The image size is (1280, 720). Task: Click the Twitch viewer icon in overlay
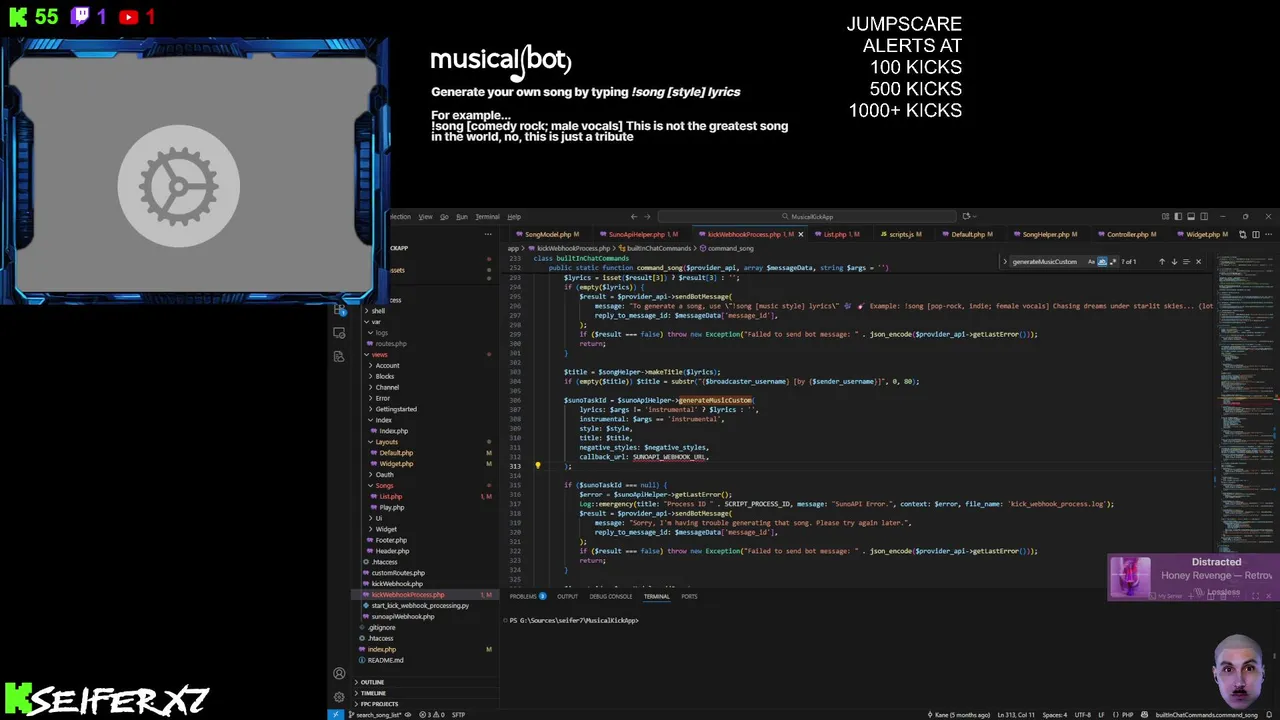coord(80,17)
